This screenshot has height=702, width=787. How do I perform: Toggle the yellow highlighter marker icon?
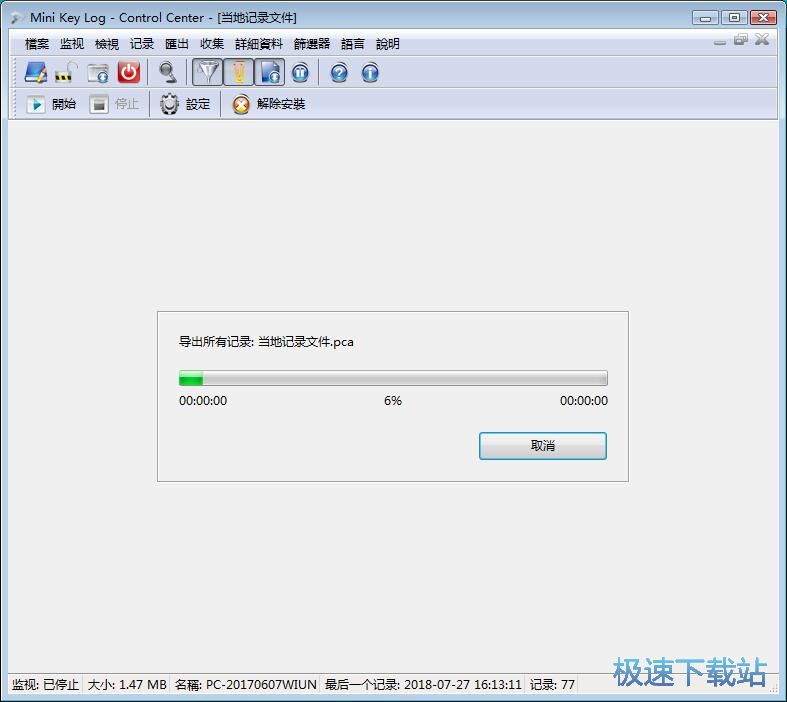(x=238, y=73)
